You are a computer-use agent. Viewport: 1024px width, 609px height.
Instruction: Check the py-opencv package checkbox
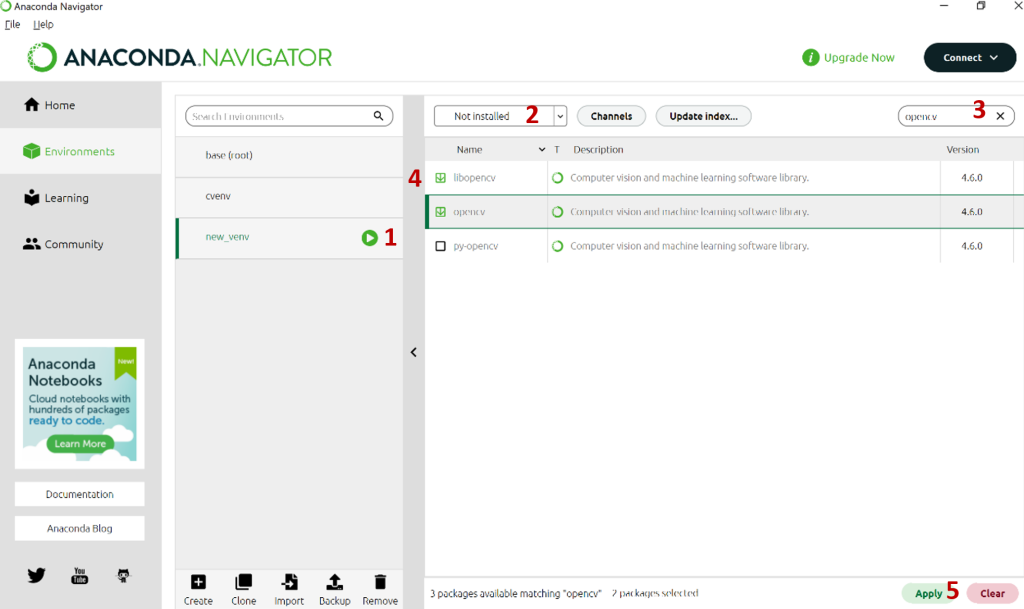click(441, 246)
